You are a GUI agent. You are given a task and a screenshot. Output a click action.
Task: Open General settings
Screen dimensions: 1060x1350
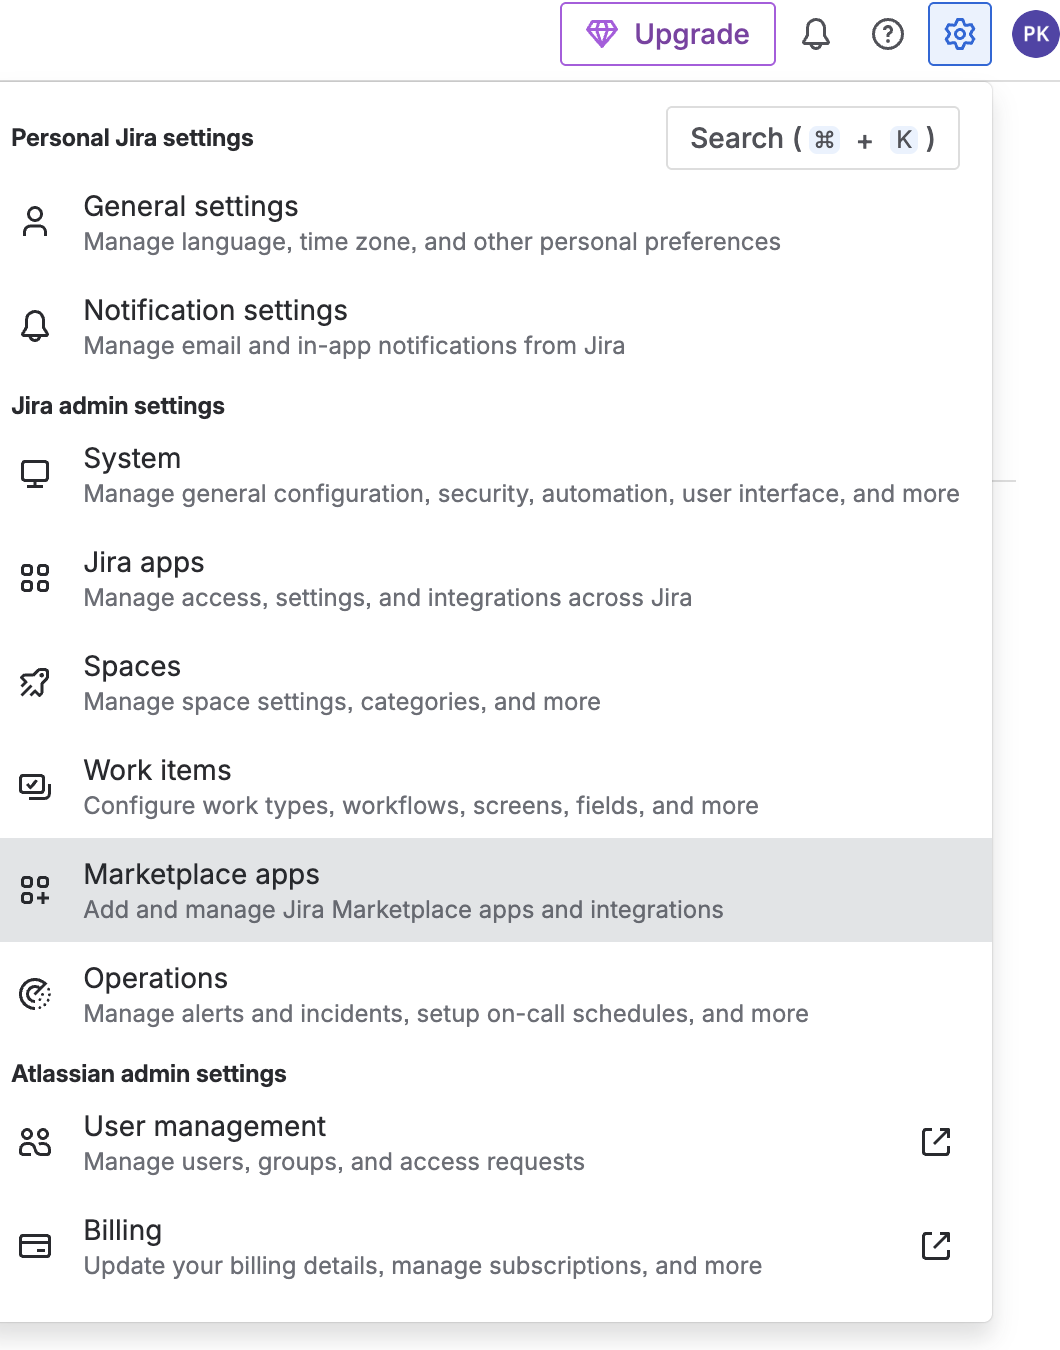pos(496,222)
